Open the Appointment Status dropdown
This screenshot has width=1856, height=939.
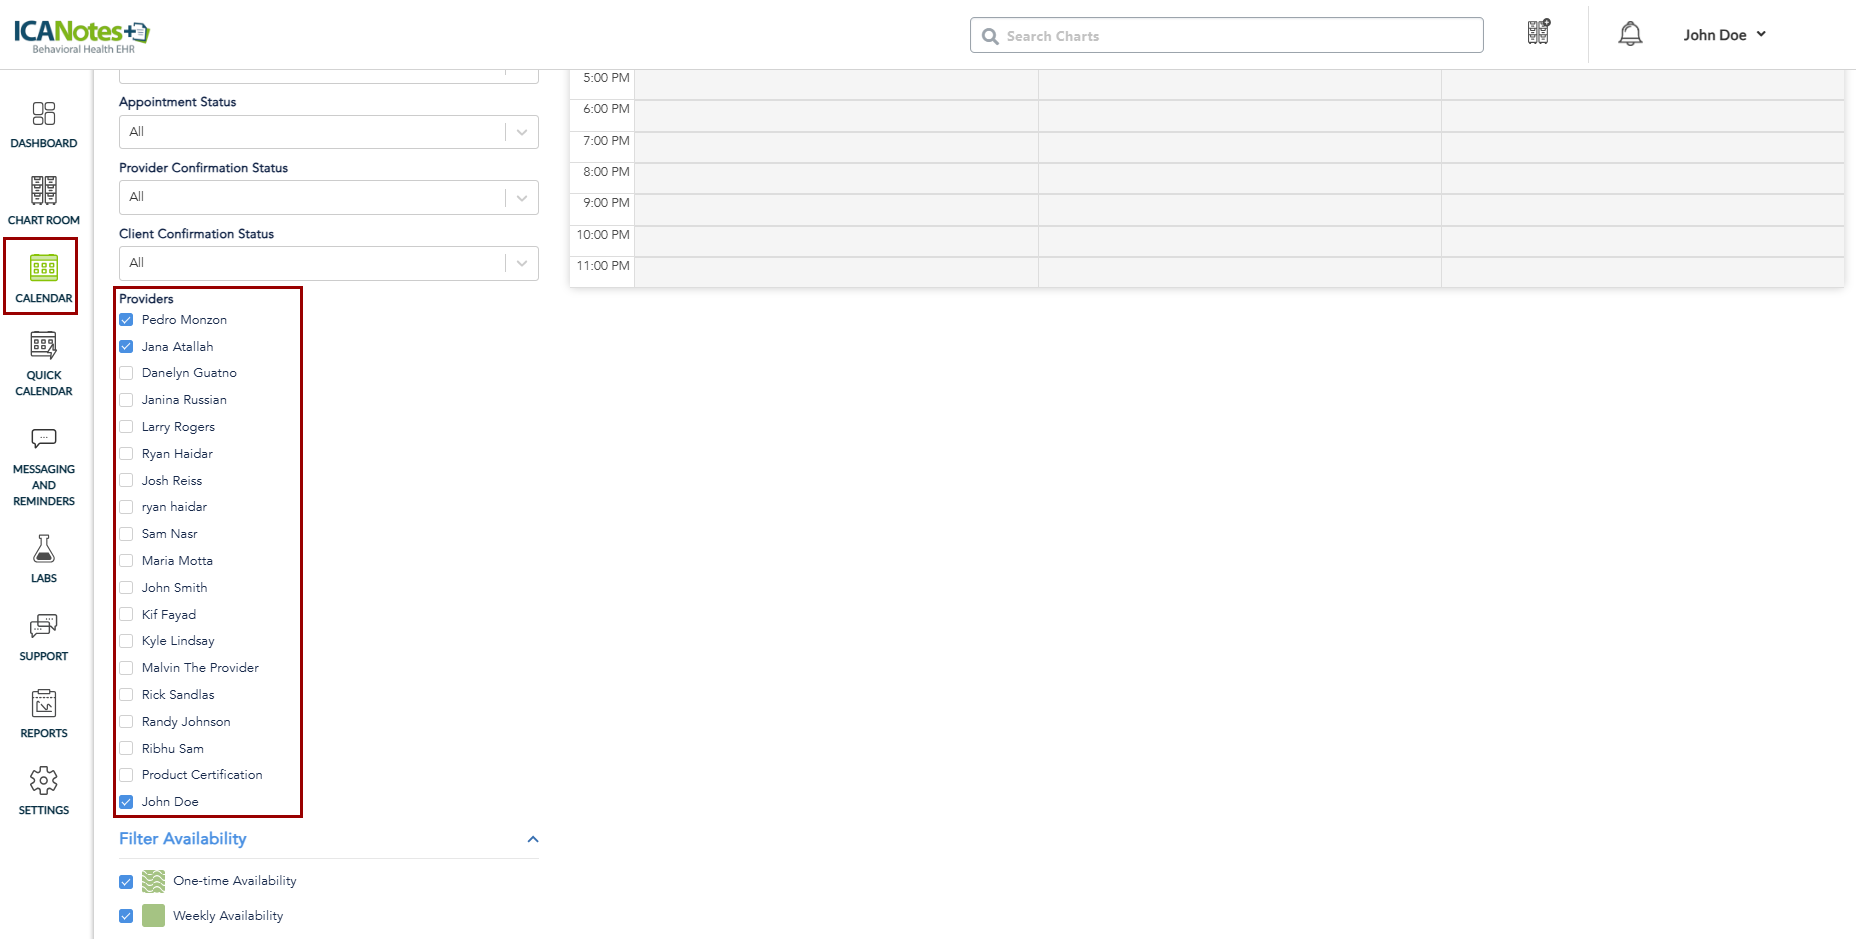[x=328, y=132]
